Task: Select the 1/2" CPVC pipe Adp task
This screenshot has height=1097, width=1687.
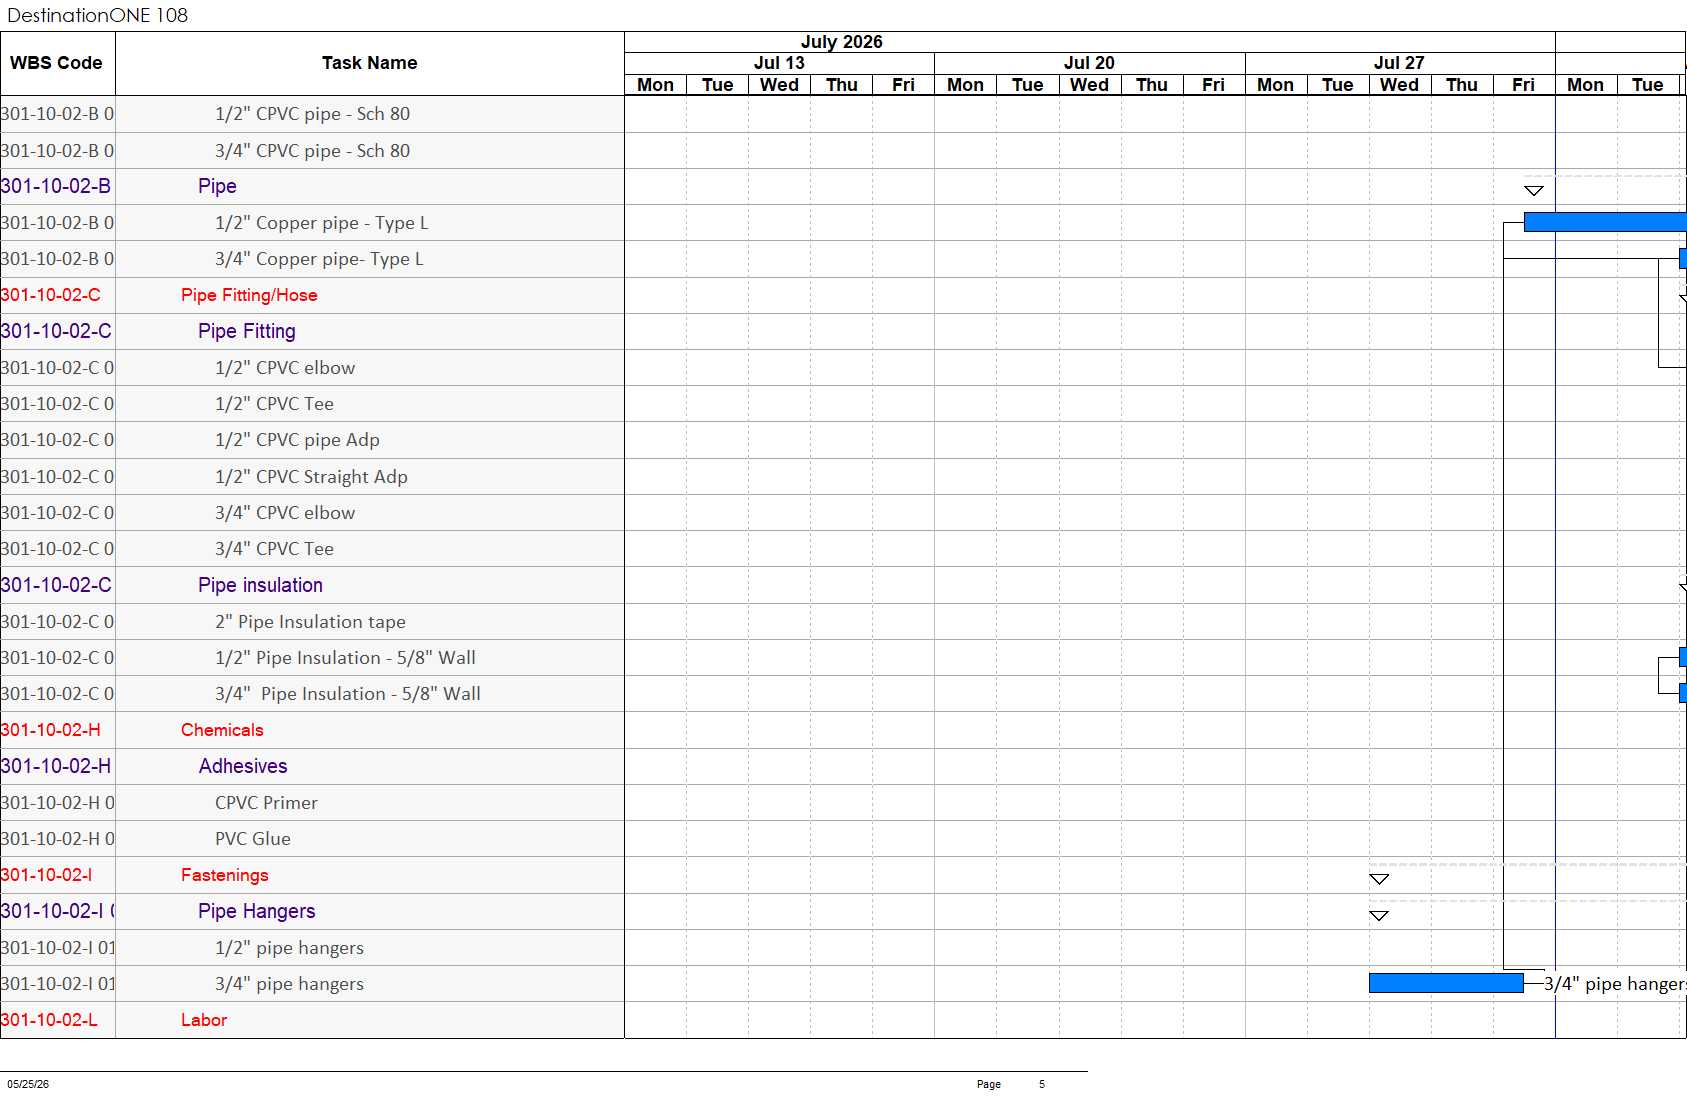Action: (297, 440)
